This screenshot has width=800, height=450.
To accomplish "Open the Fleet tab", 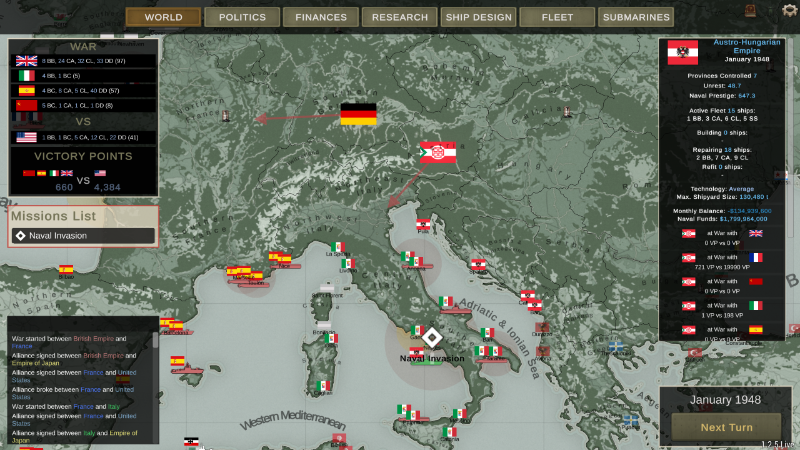I will tap(556, 17).
